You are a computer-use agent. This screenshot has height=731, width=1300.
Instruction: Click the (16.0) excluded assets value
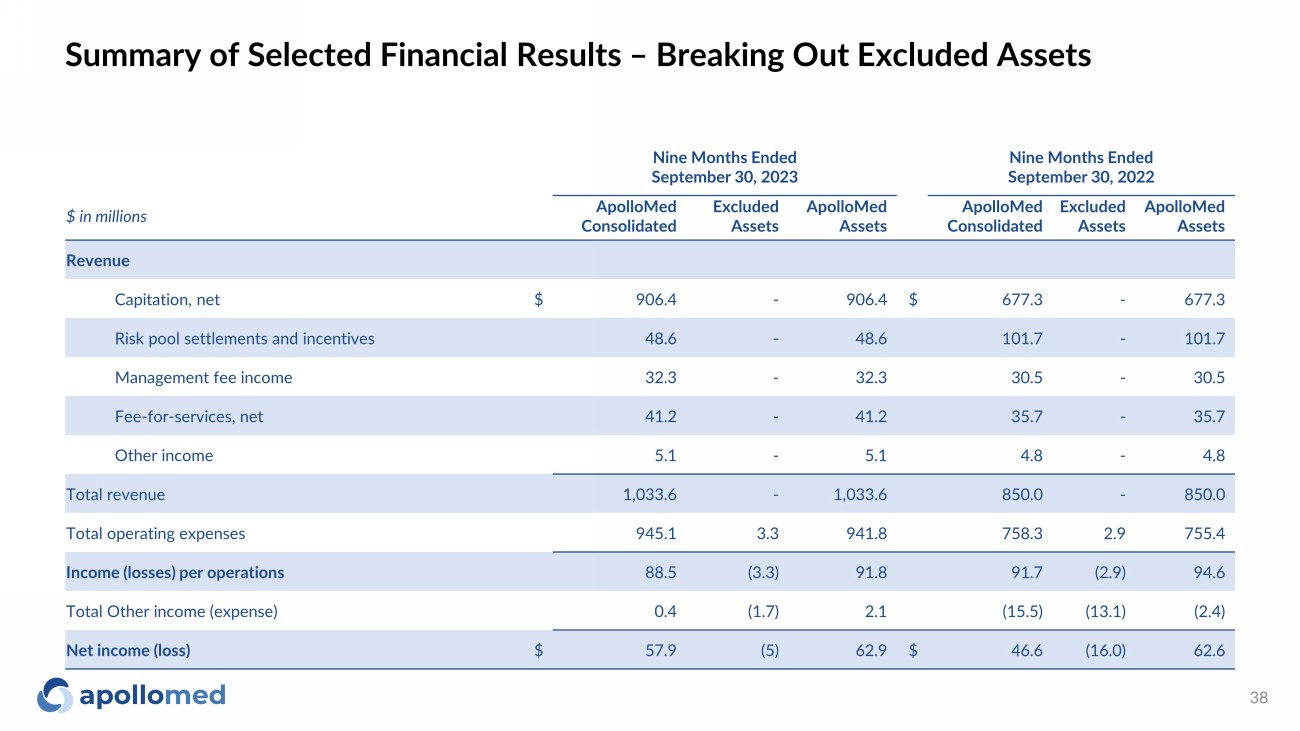point(1104,651)
